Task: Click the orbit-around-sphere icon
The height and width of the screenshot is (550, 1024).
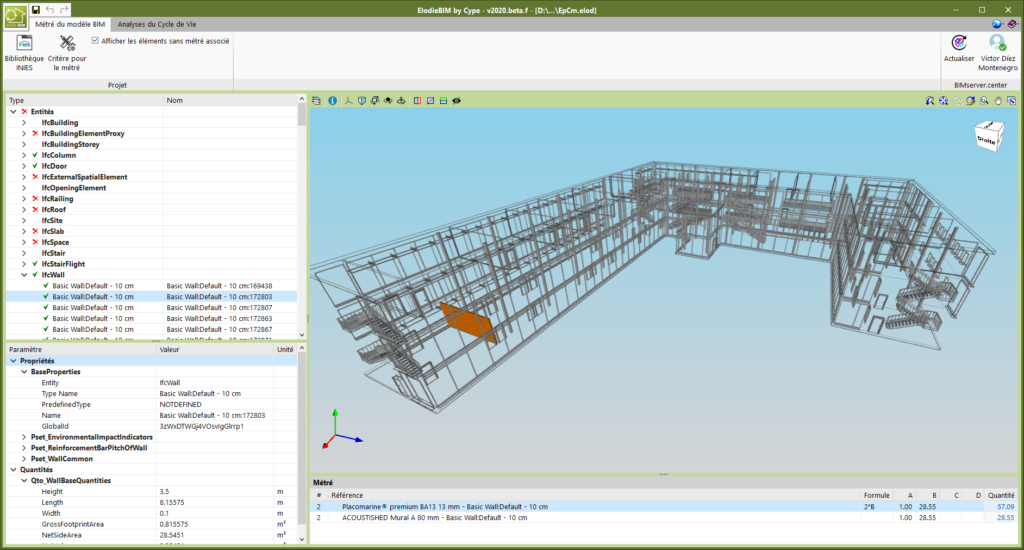Action: pyautogui.click(x=388, y=101)
